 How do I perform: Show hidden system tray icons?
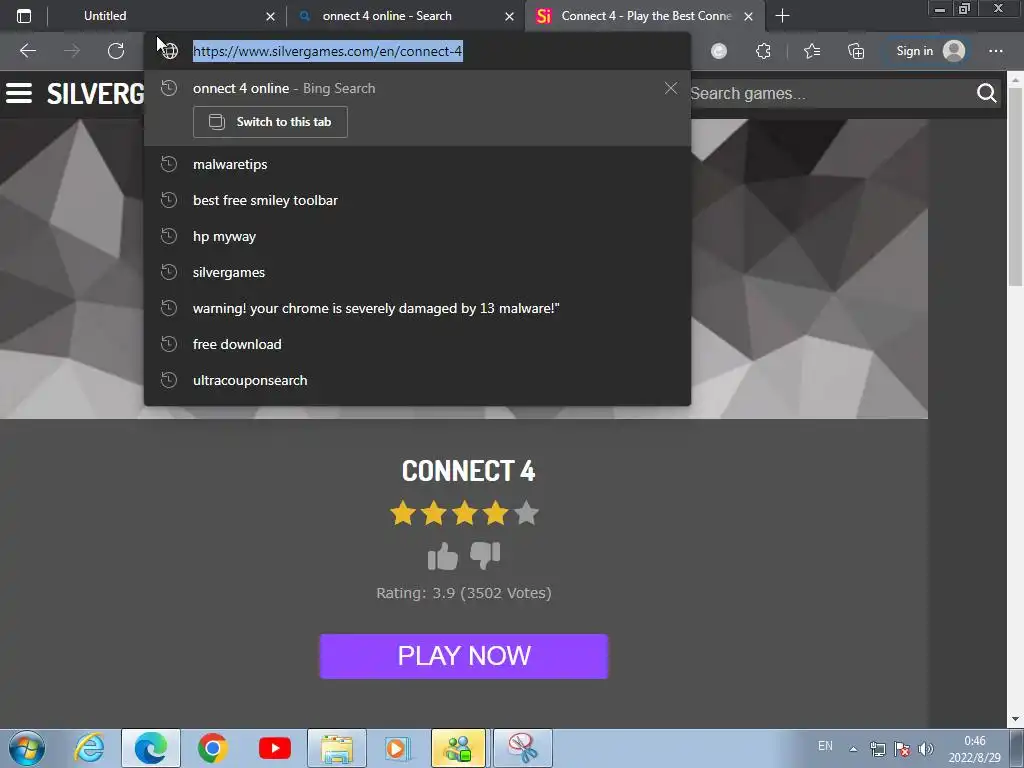click(853, 748)
